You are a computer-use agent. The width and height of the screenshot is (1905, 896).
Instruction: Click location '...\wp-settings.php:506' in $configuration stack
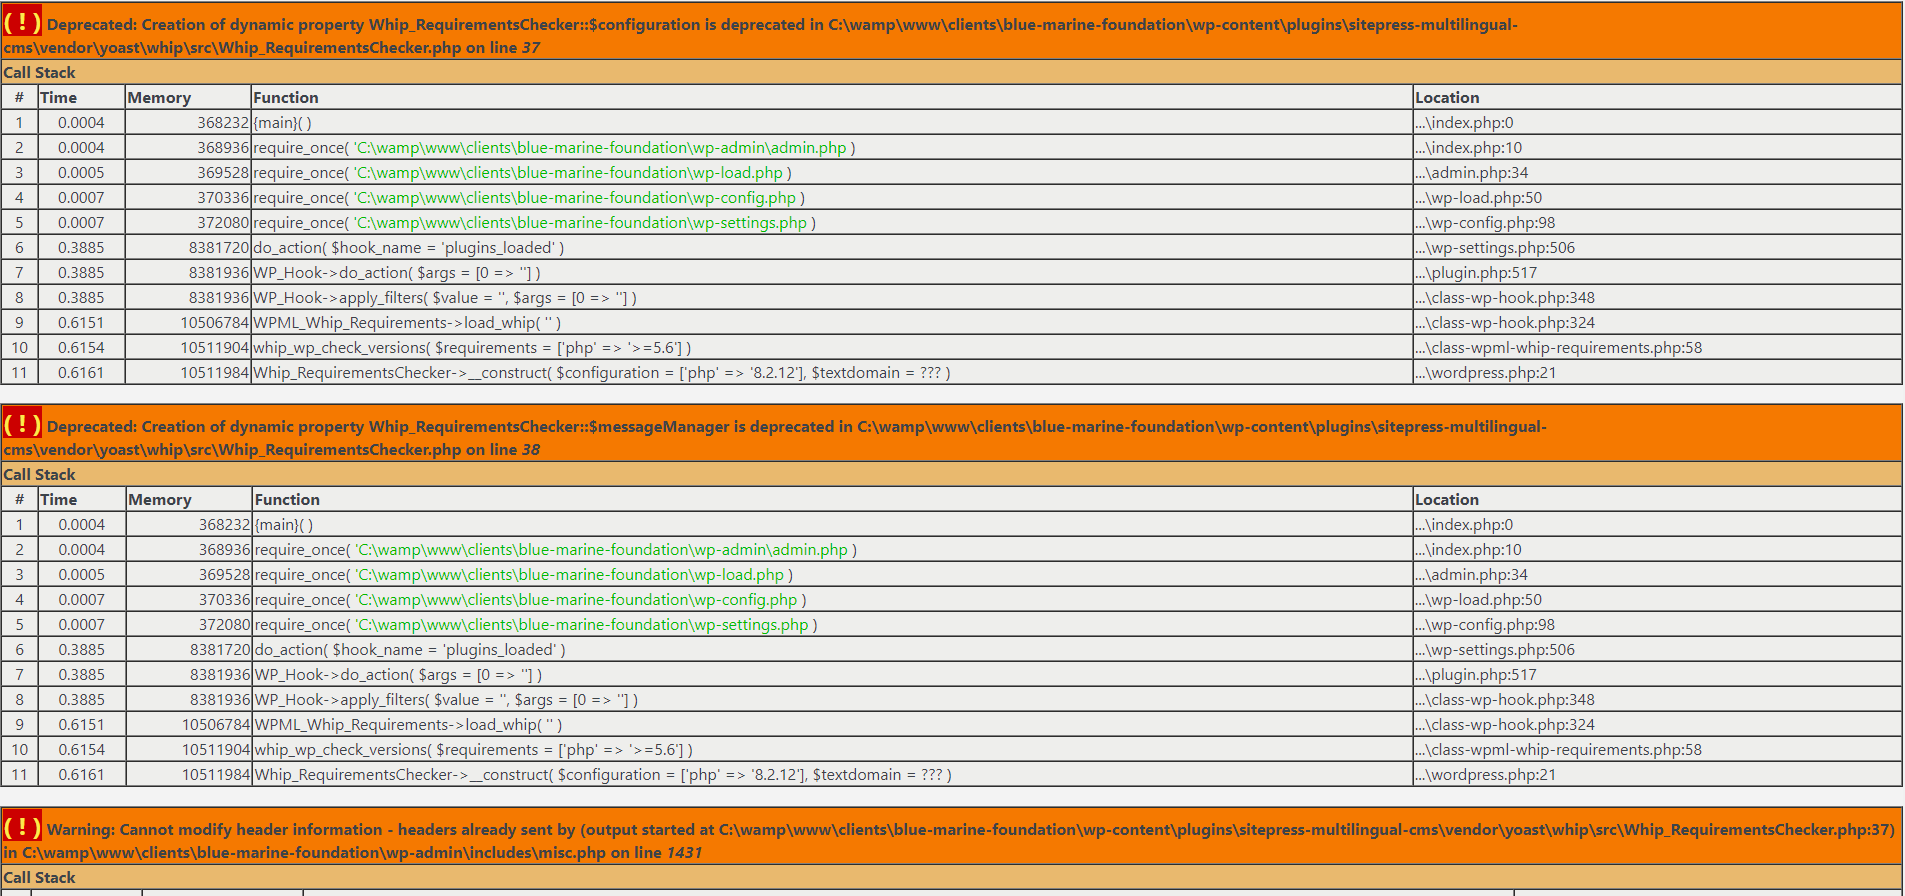pos(1495,247)
